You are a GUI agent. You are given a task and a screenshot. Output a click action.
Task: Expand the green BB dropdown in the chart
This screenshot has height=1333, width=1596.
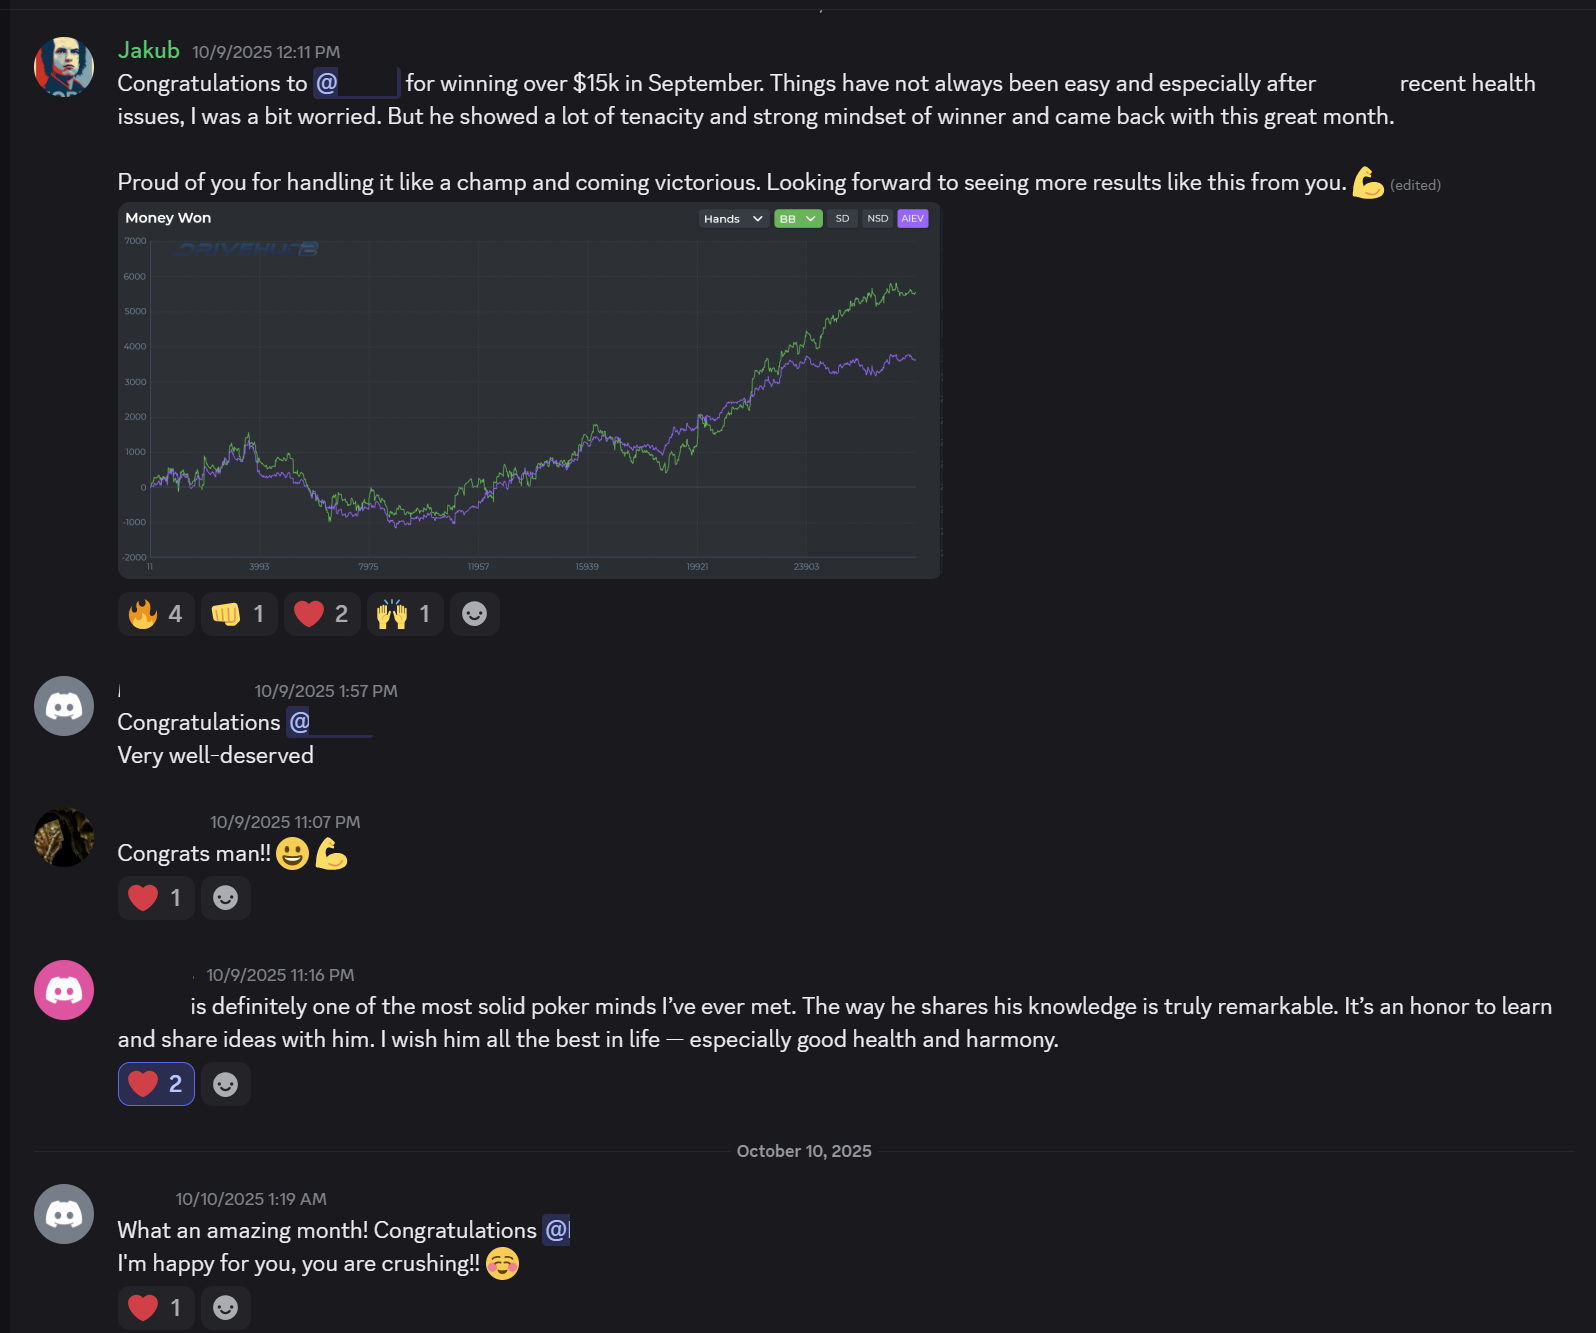point(798,219)
